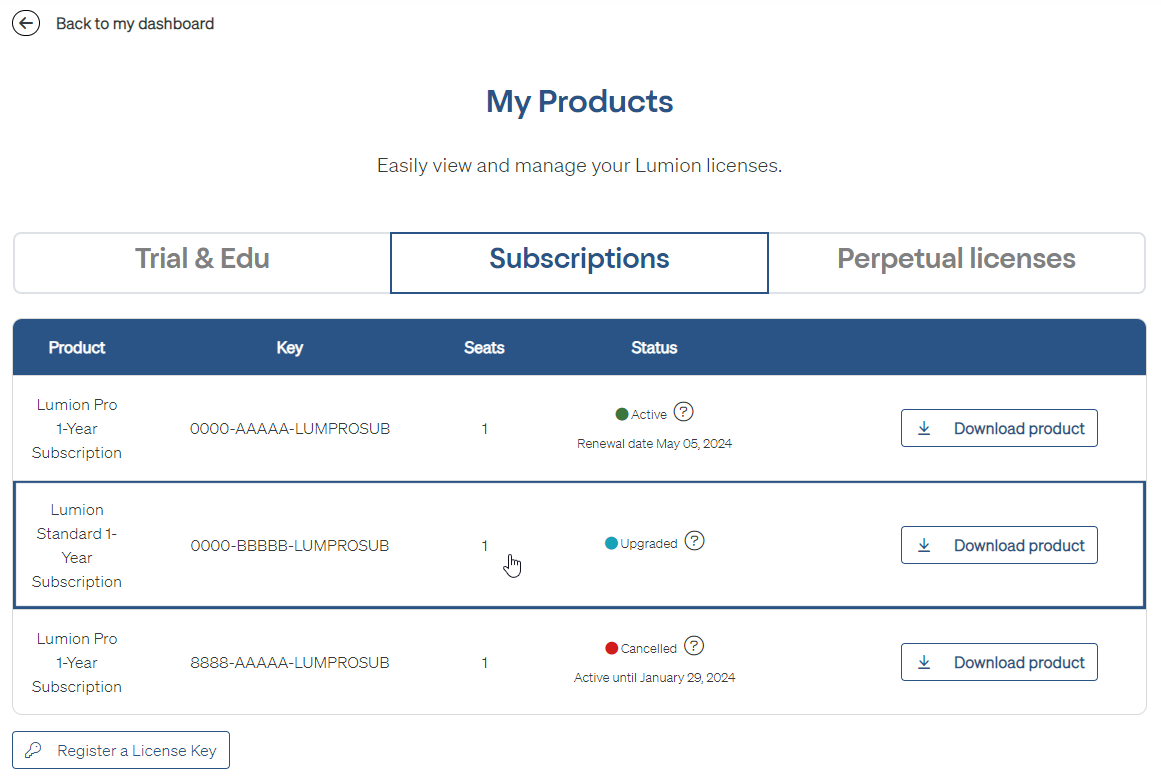Open the Perpetual licenses tab
1161x781 pixels.
coord(956,259)
